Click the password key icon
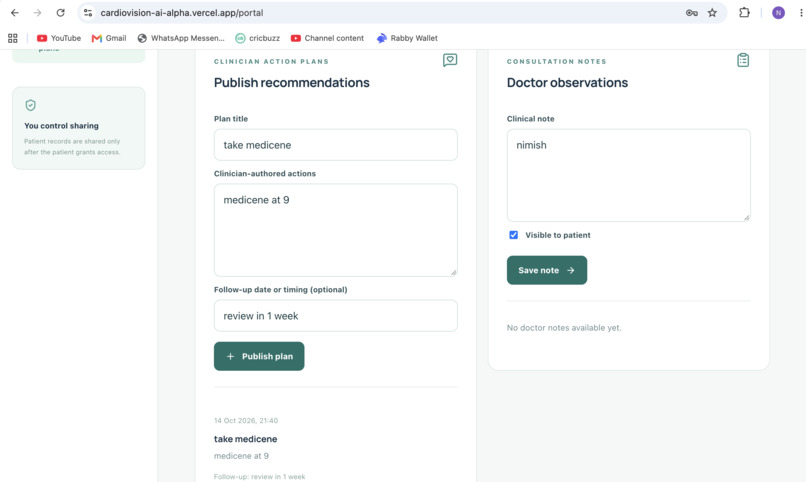 coord(692,13)
